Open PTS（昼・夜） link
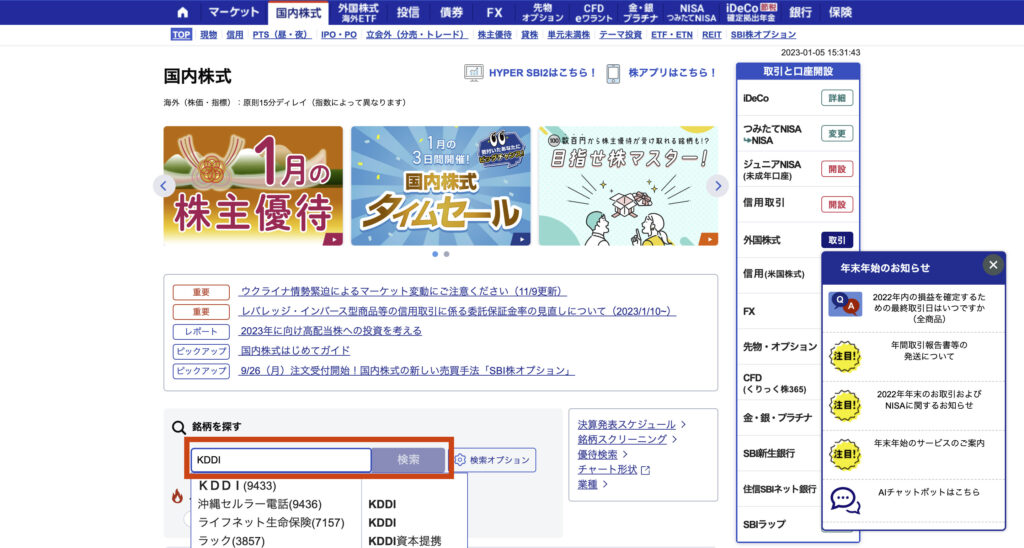Screen dimensions: 1024x548 point(282,35)
